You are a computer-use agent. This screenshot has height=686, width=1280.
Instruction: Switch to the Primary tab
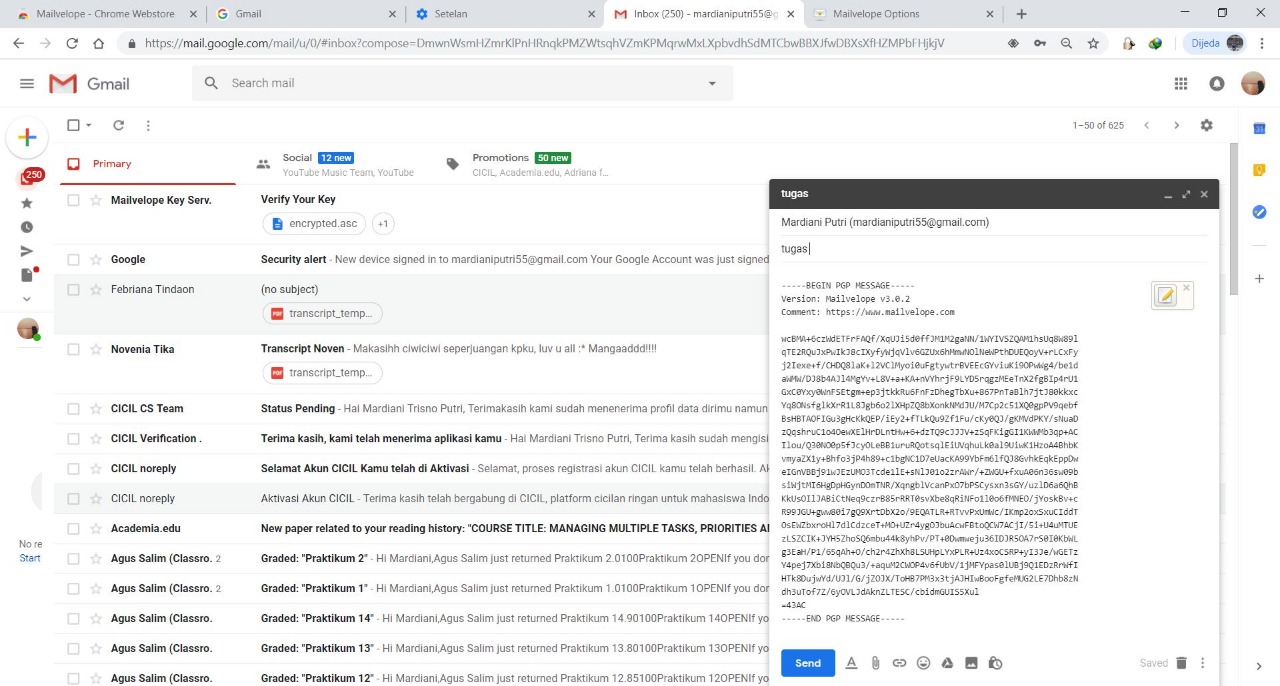148,164
